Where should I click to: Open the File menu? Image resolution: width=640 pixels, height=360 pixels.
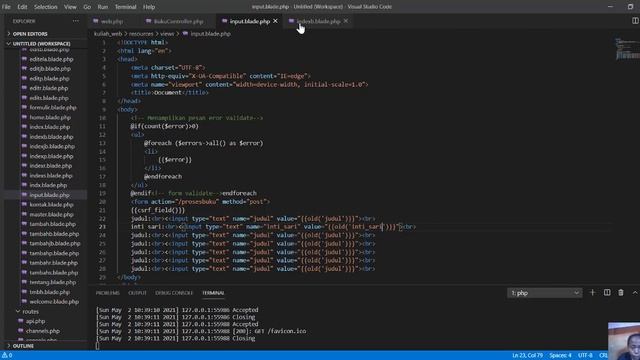pyautogui.click(x=6, y=7)
